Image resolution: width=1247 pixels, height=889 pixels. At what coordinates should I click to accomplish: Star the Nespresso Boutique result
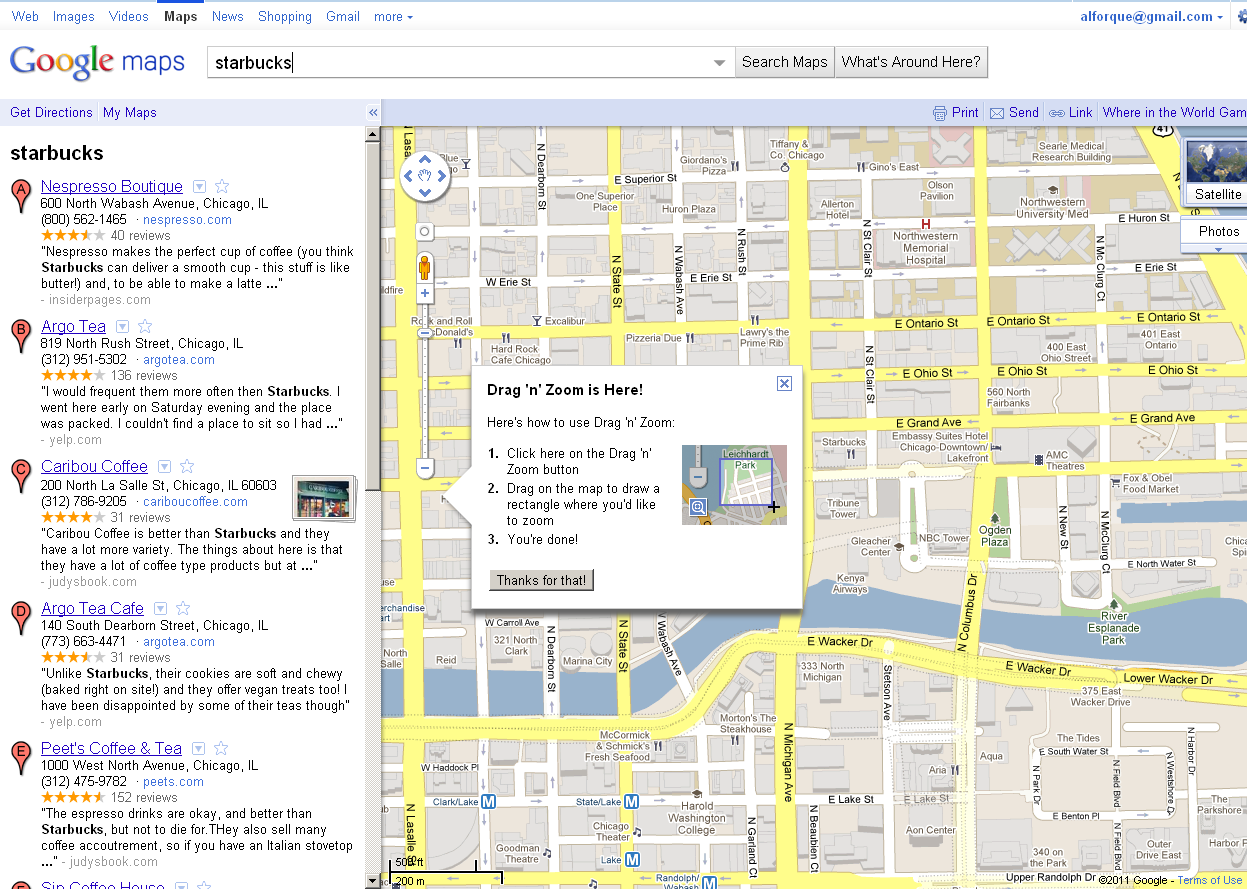pyautogui.click(x=222, y=186)
